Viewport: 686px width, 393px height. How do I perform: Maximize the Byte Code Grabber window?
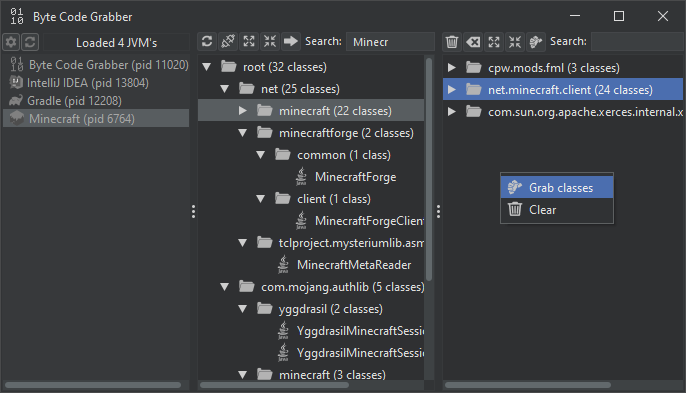tap(619, 16)
